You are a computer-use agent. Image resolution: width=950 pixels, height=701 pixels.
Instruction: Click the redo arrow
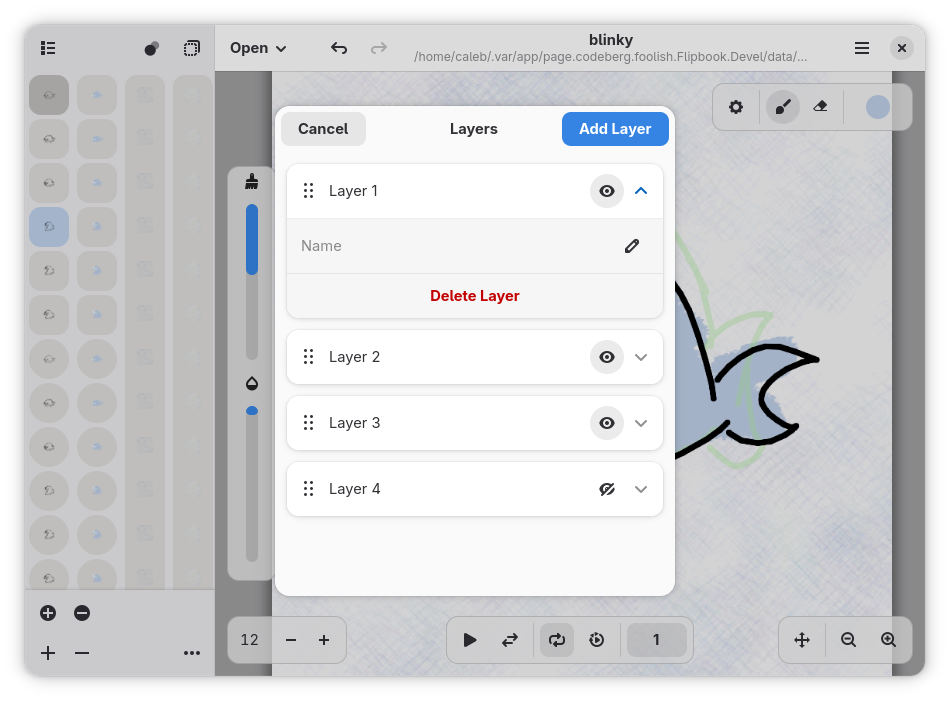pyautogui.click(x=379, y=48)
